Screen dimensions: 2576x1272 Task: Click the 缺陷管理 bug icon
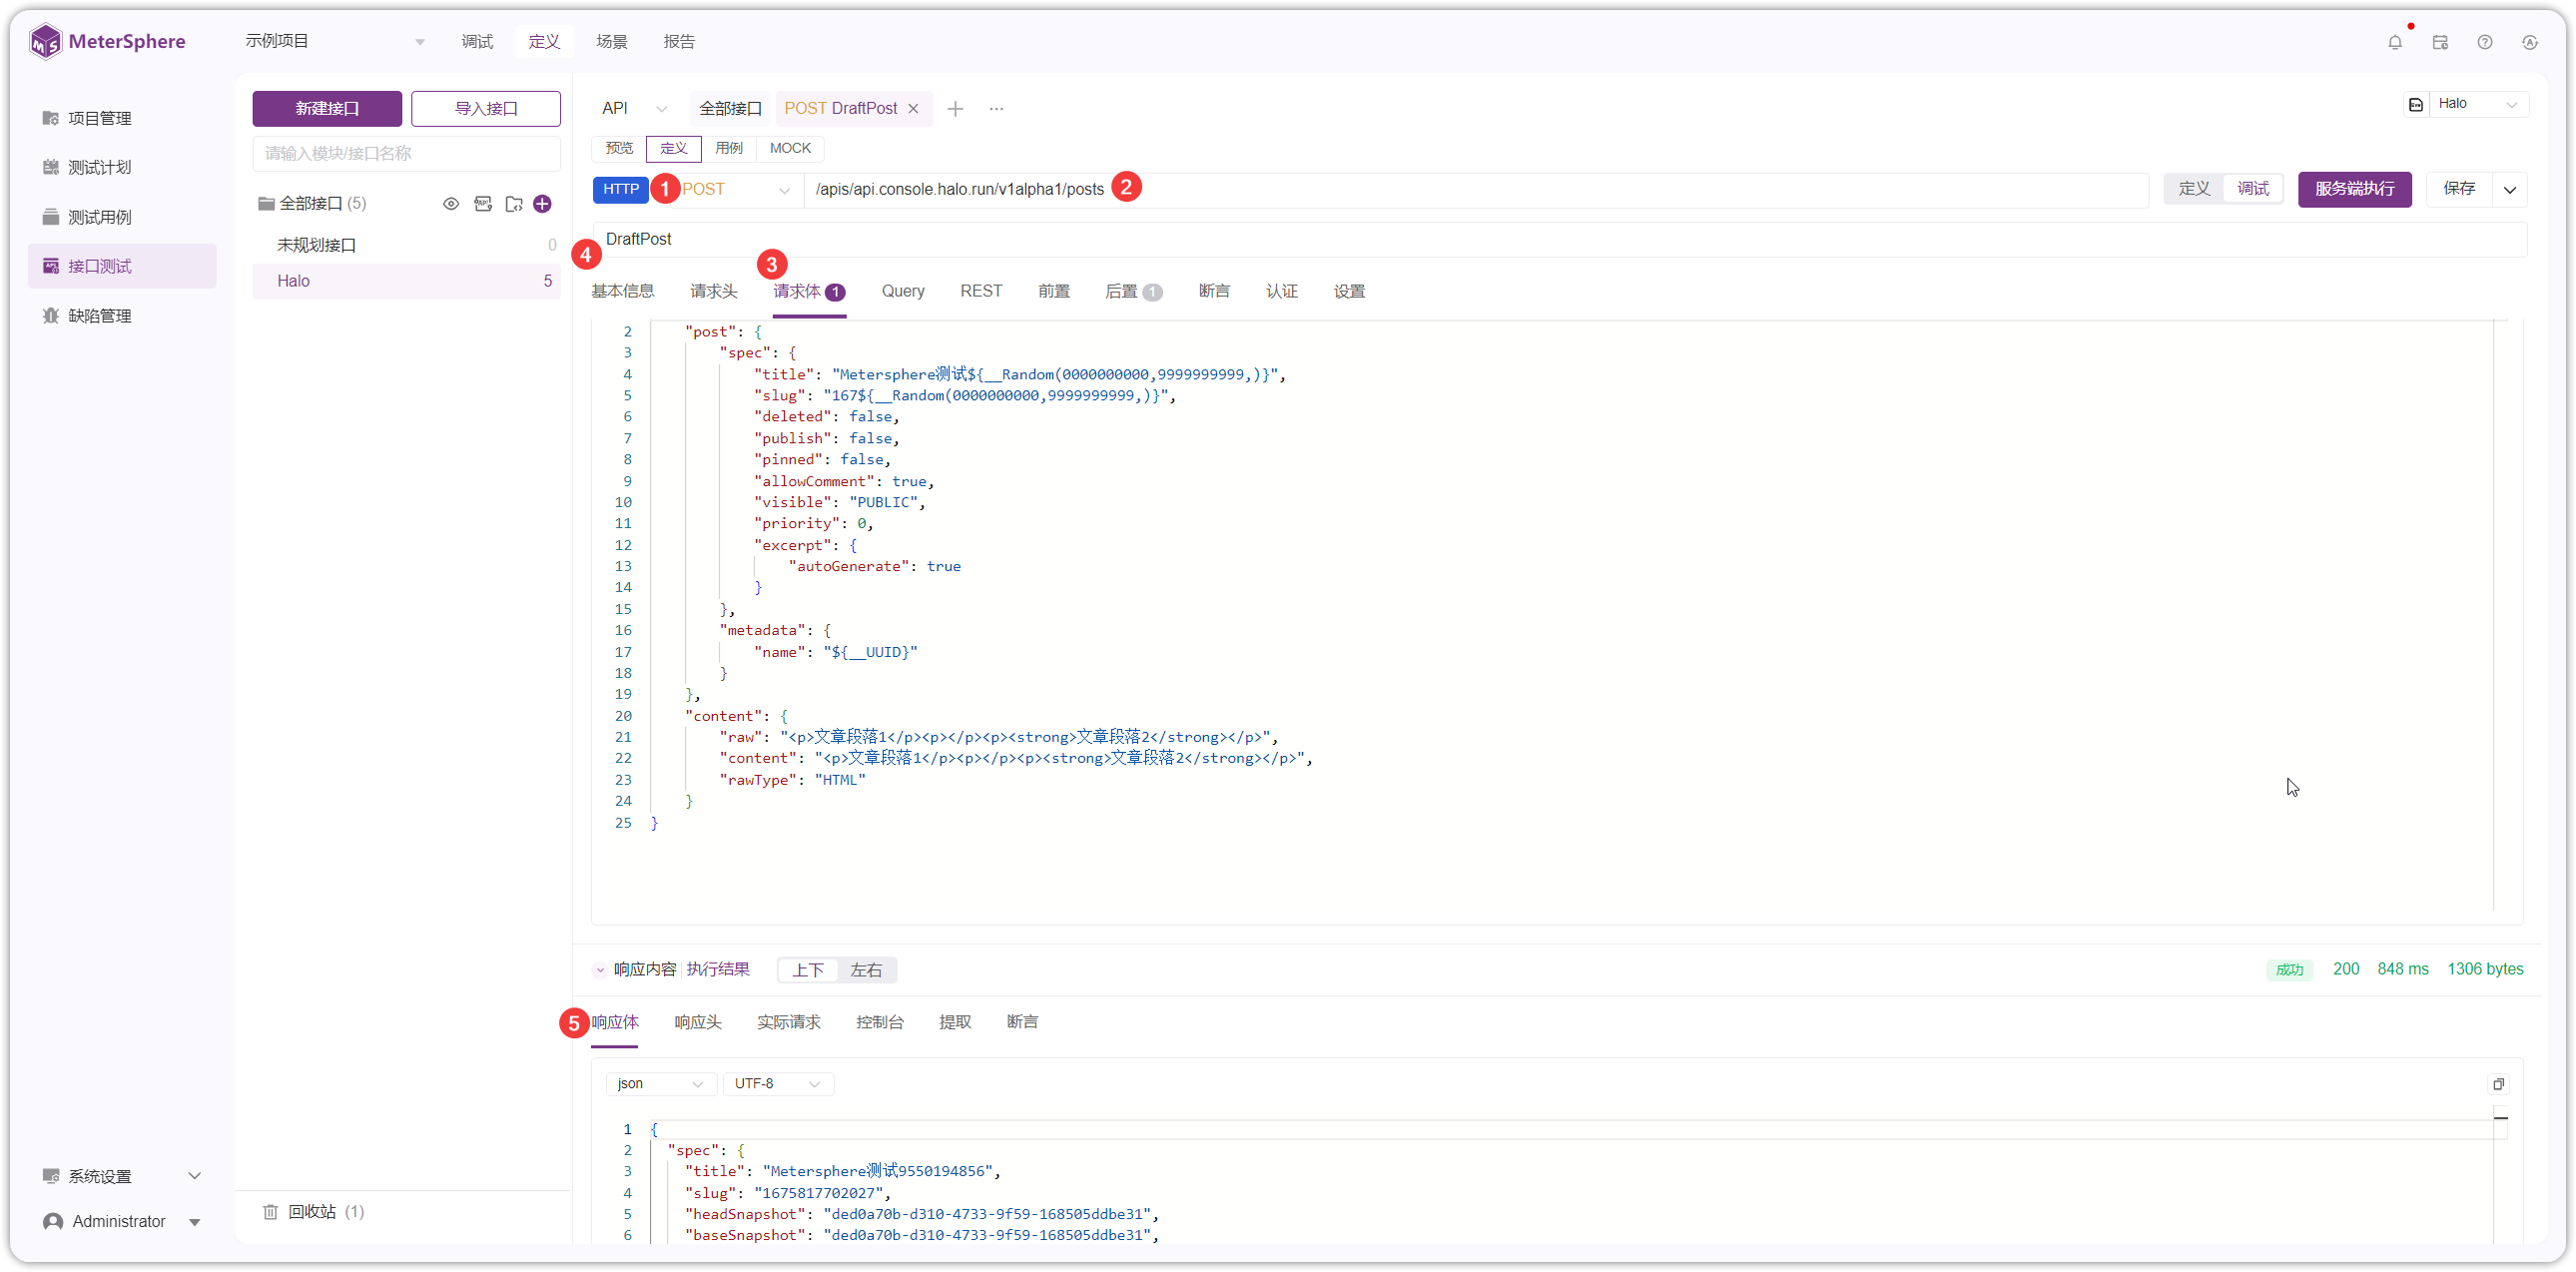point(51,316)
